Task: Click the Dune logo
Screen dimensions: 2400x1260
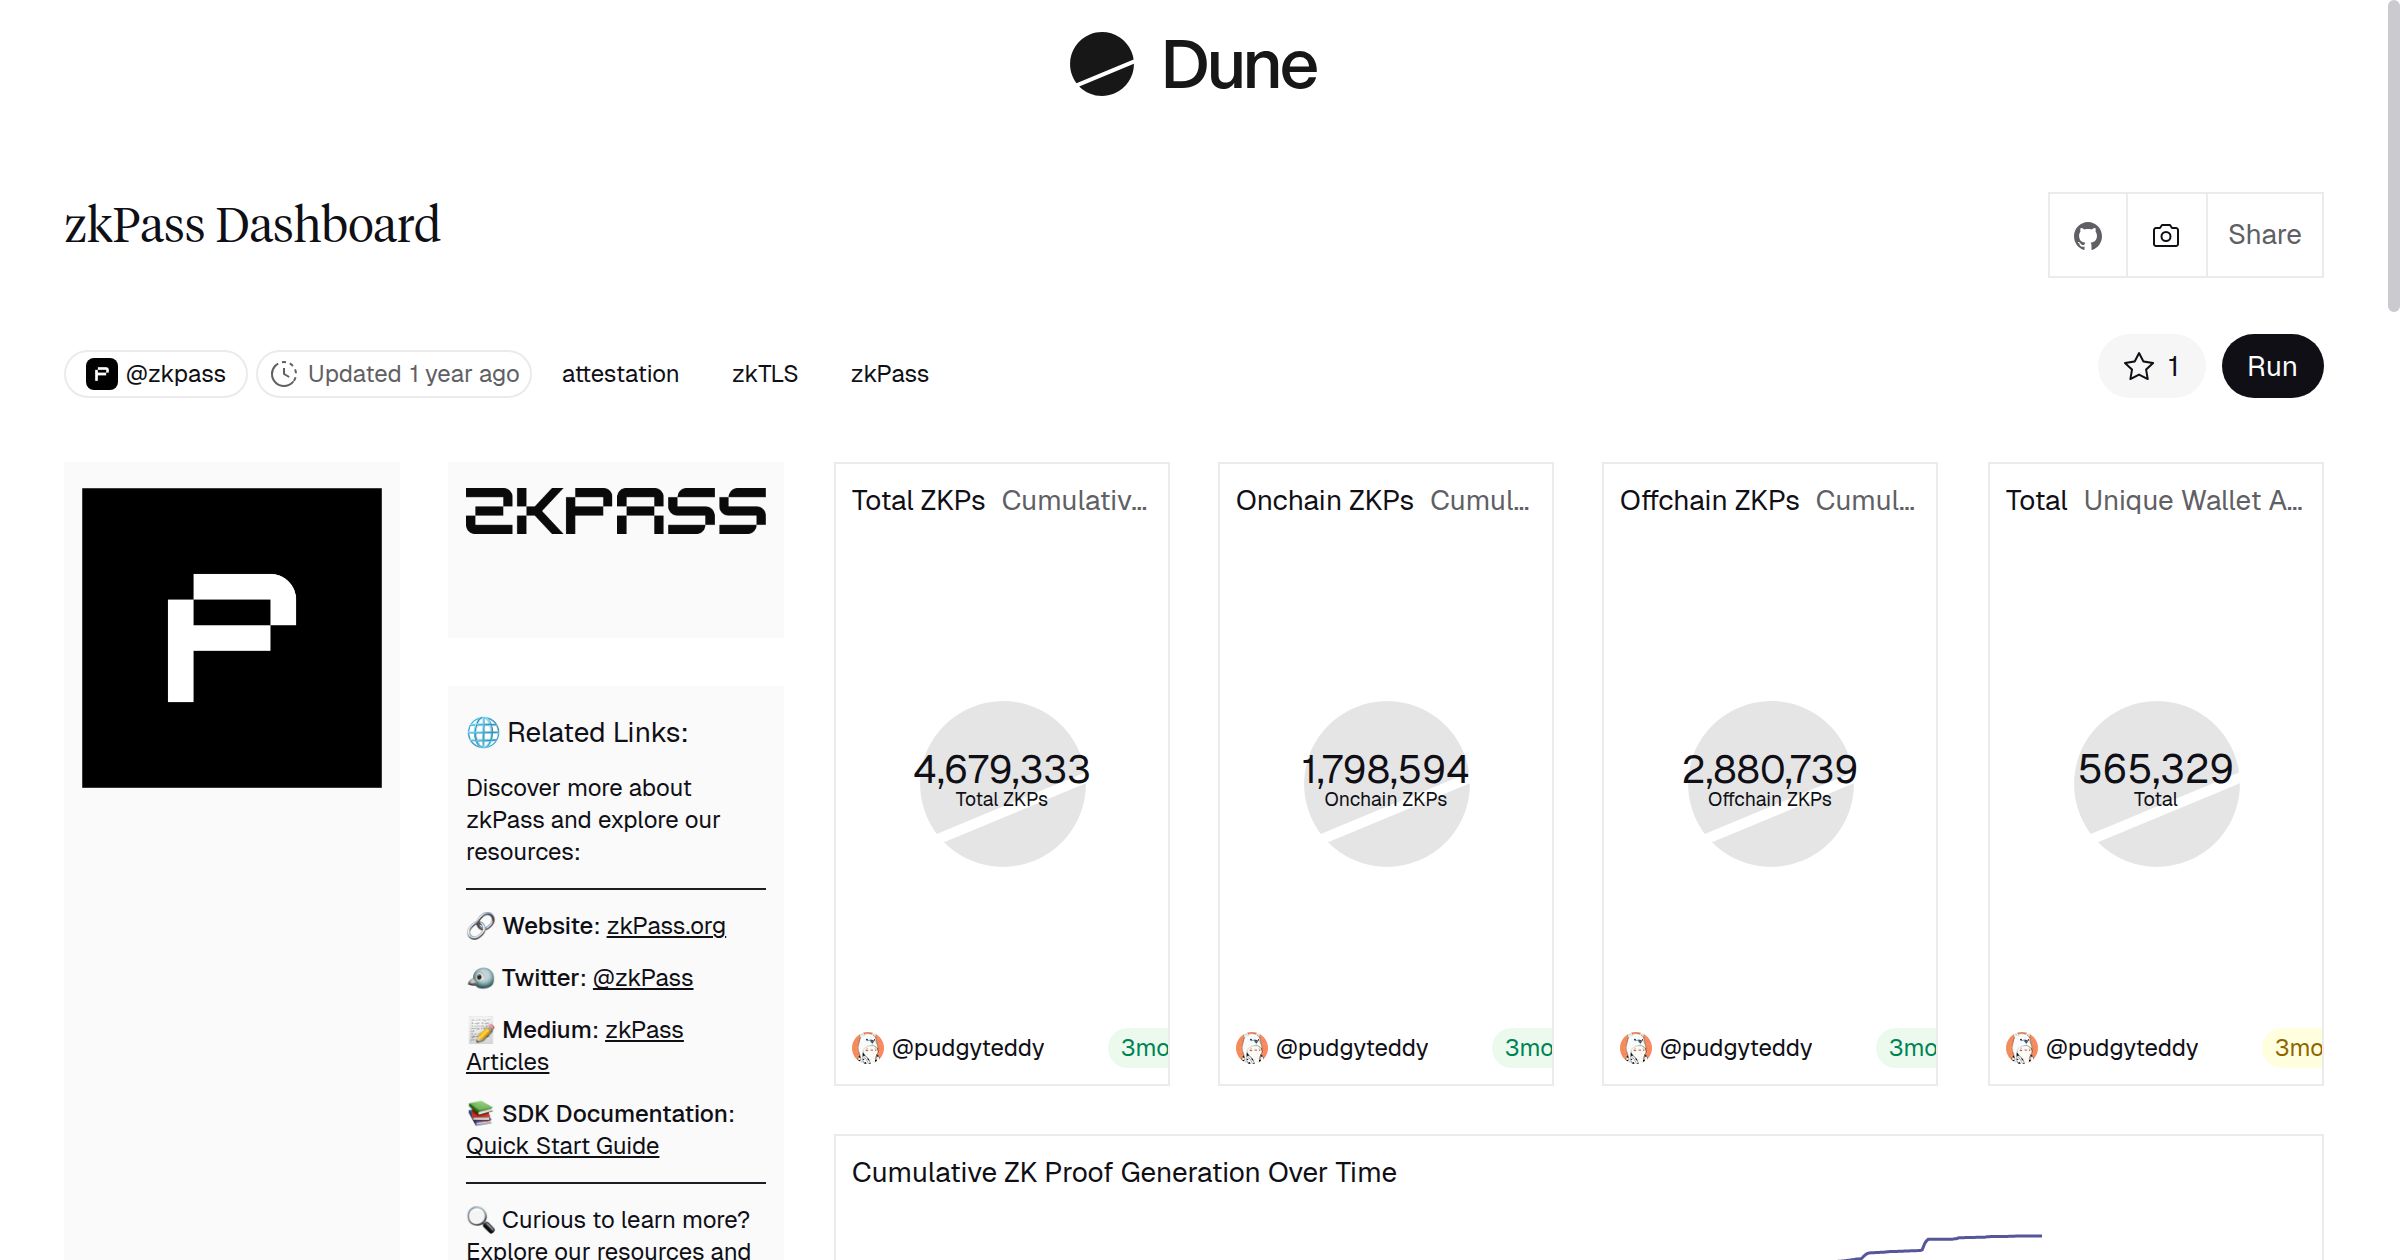Action: (1190, 65)
